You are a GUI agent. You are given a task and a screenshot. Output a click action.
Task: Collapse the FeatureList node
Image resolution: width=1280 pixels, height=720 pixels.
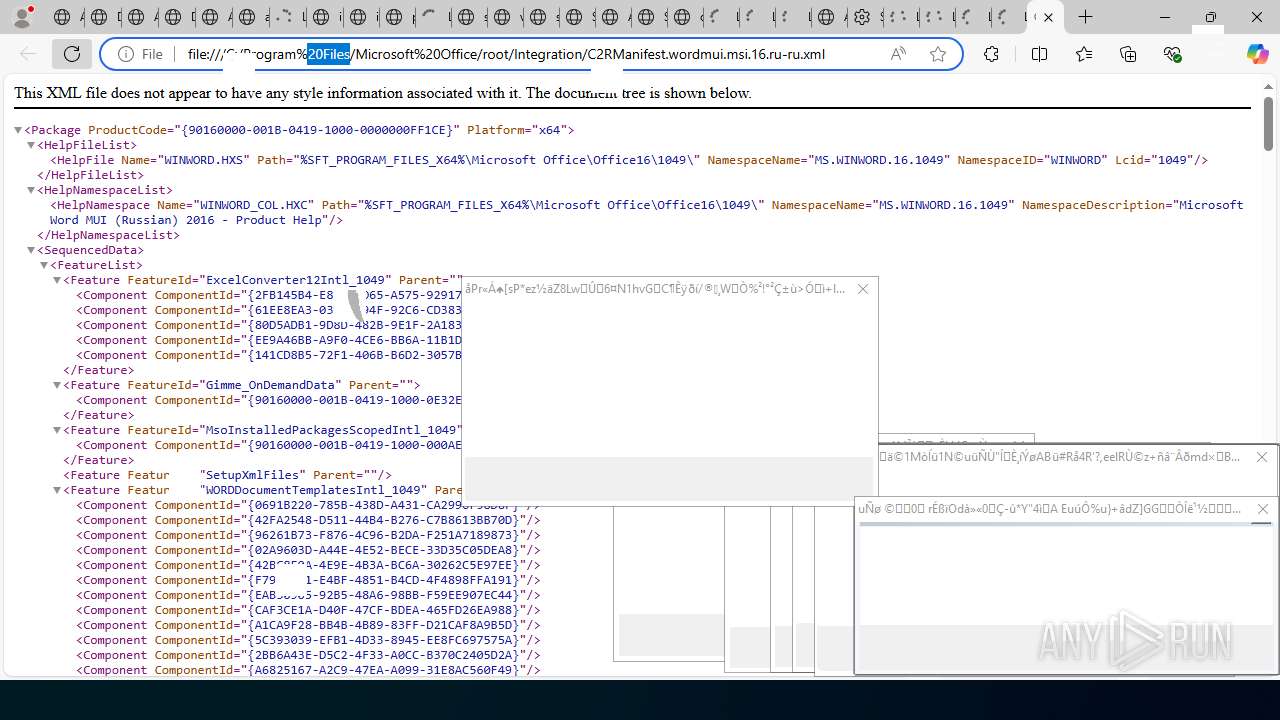(x=44, y=265)
